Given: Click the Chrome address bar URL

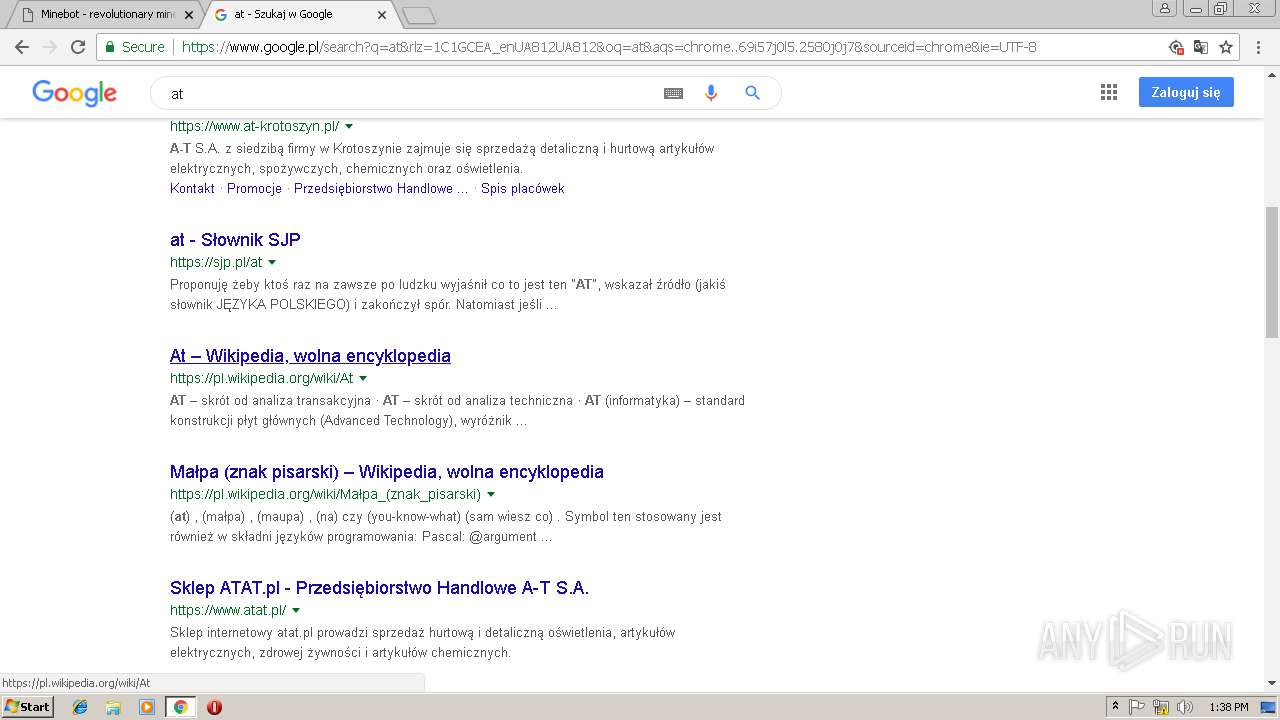Looking at the screenshot, I should click(x=609, y=47).
